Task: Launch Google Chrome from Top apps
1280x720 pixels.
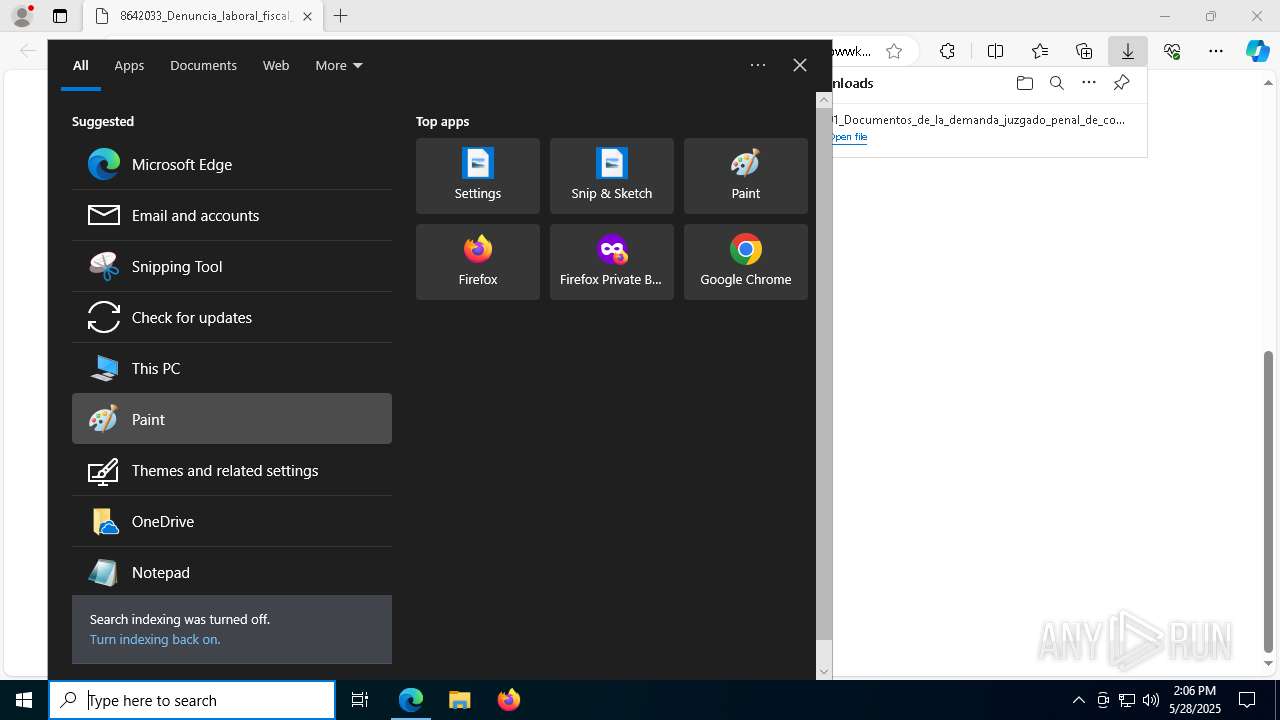Action: (746, 262)
